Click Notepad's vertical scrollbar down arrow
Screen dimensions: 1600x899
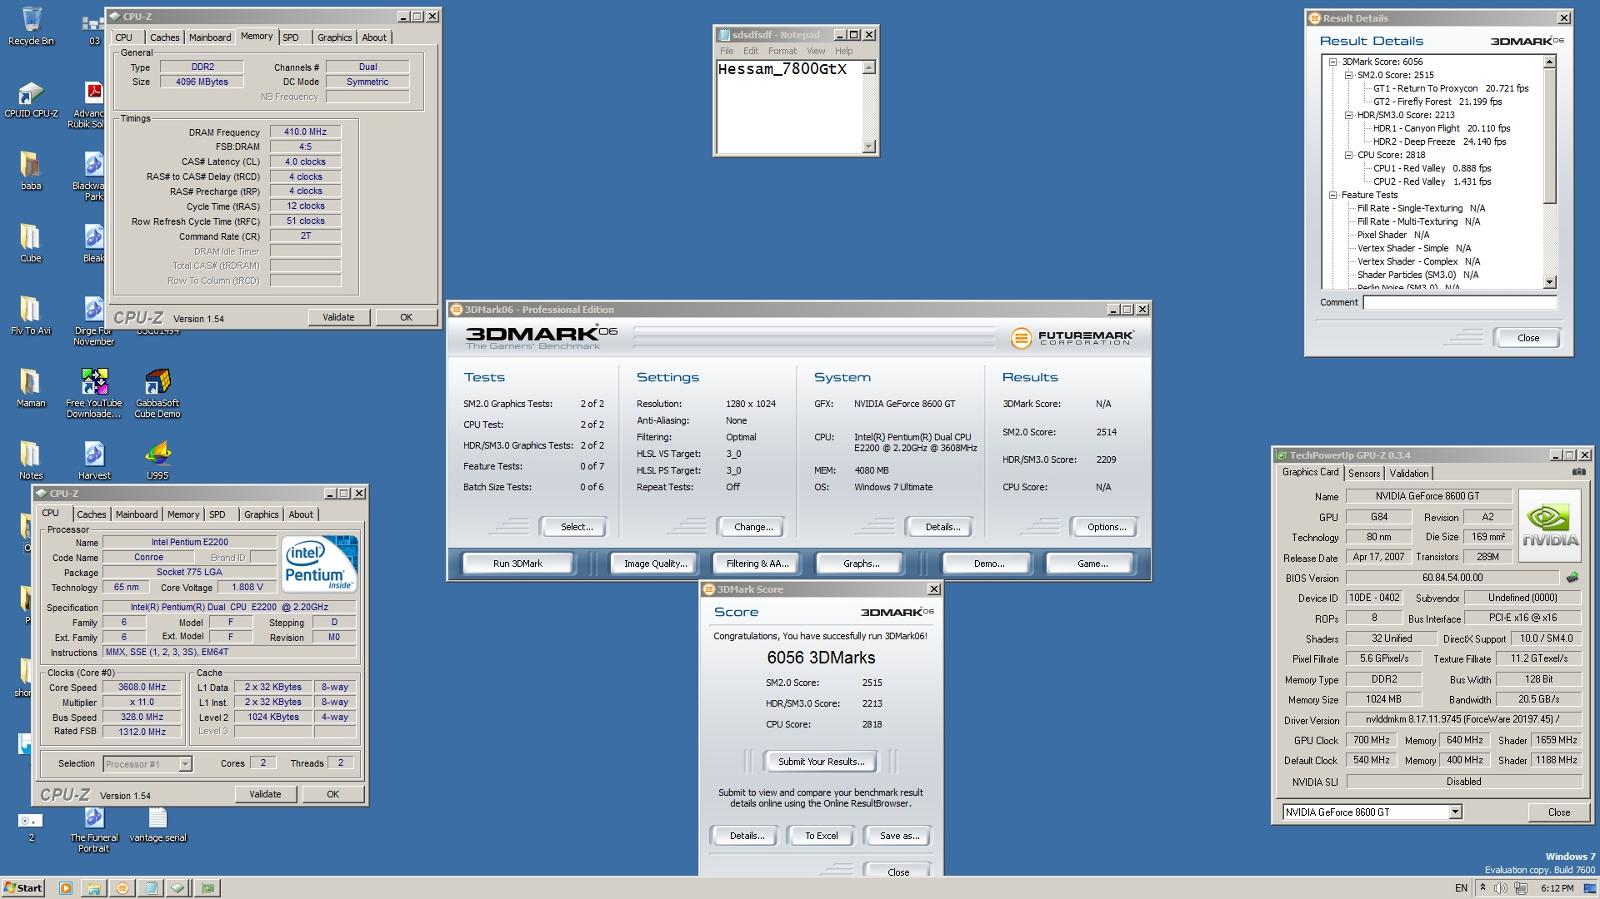[868, 146]
